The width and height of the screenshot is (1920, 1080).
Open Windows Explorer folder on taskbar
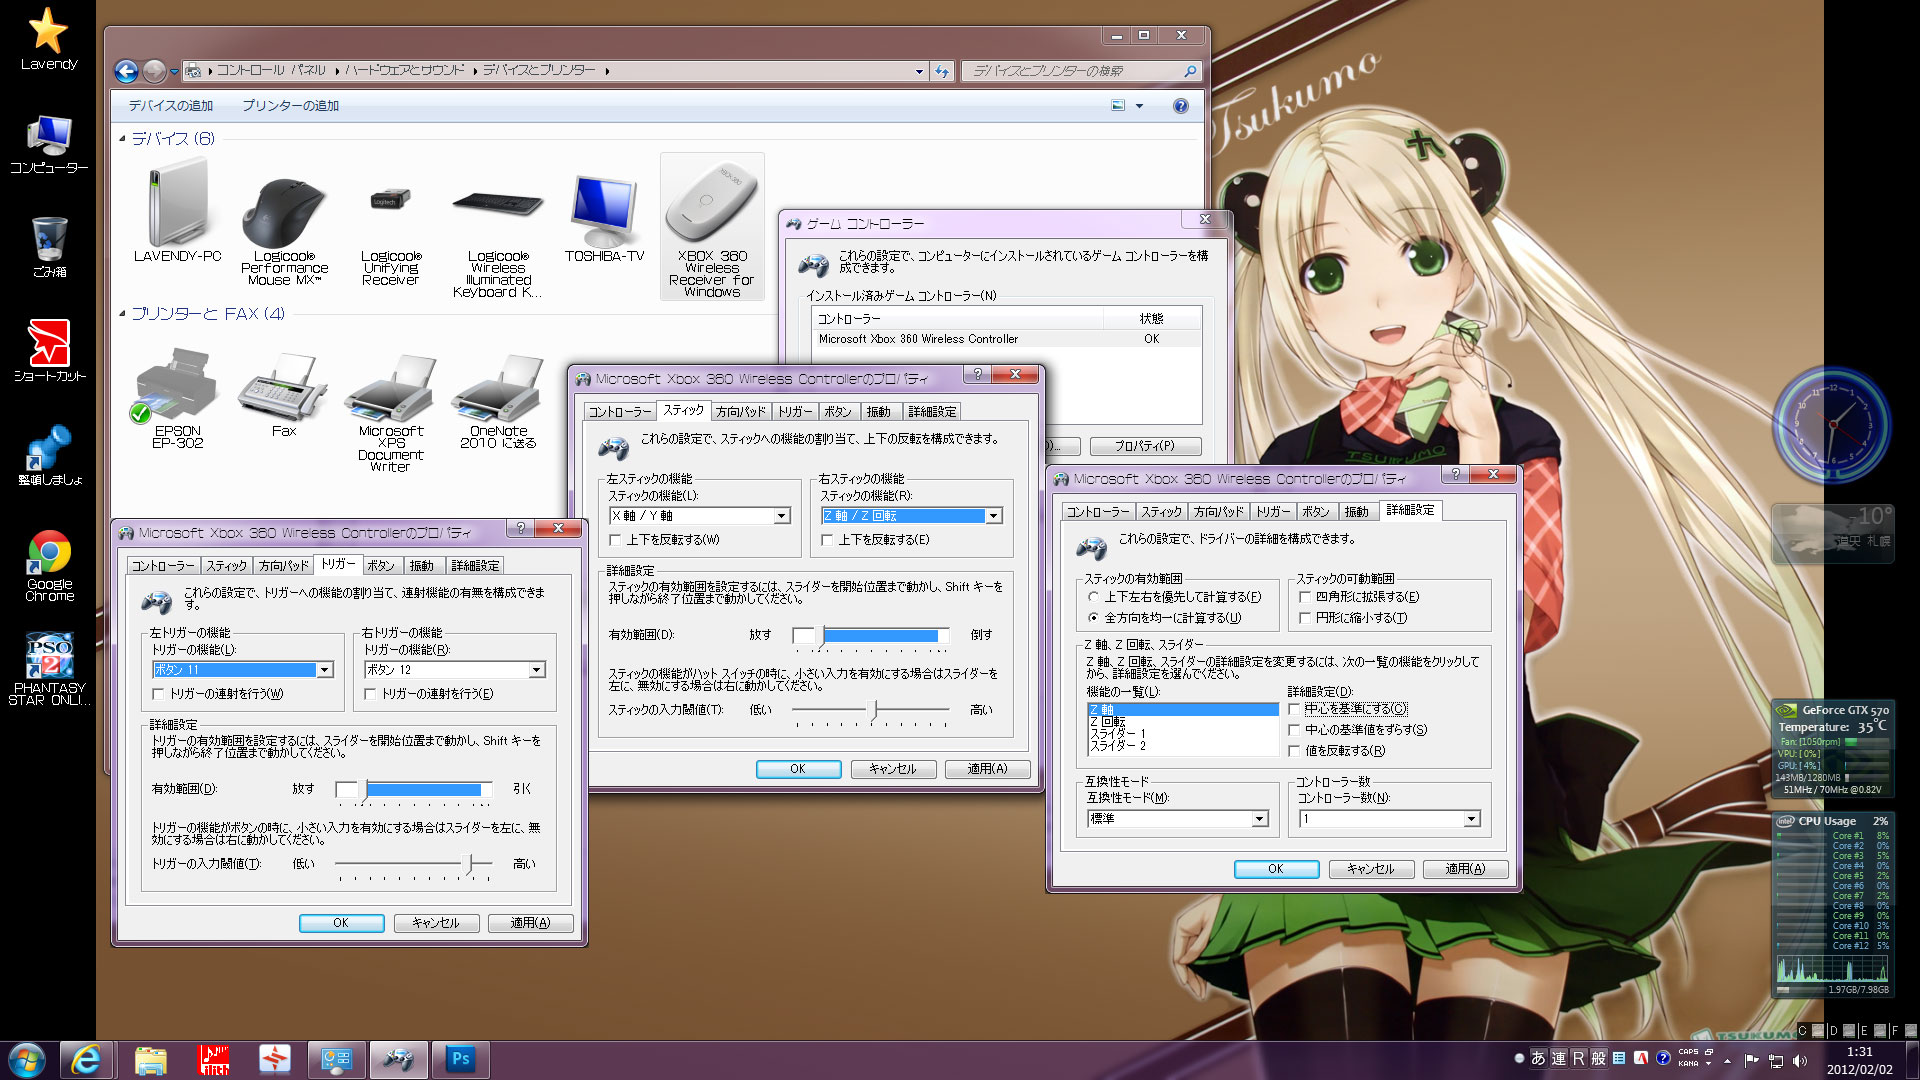[x=150, y=1059]
